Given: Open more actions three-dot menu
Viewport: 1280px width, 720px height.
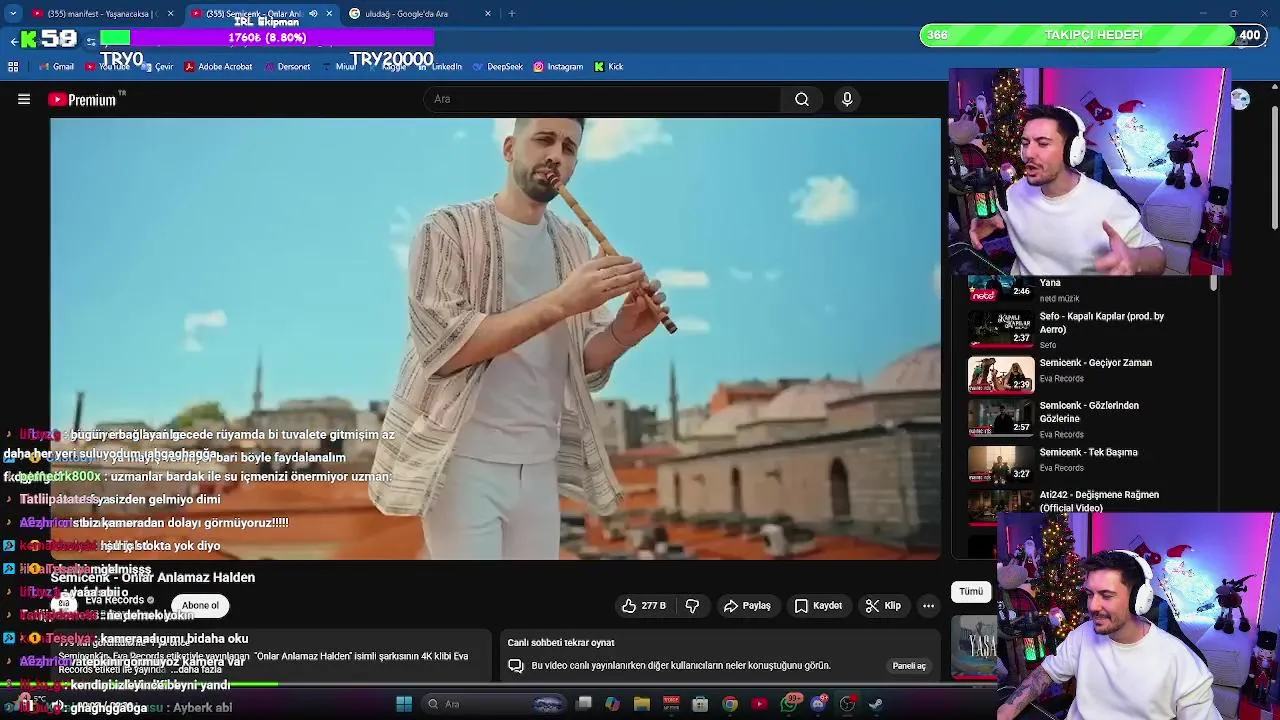Looking at the screenshot, I should [x=928, y=605].
